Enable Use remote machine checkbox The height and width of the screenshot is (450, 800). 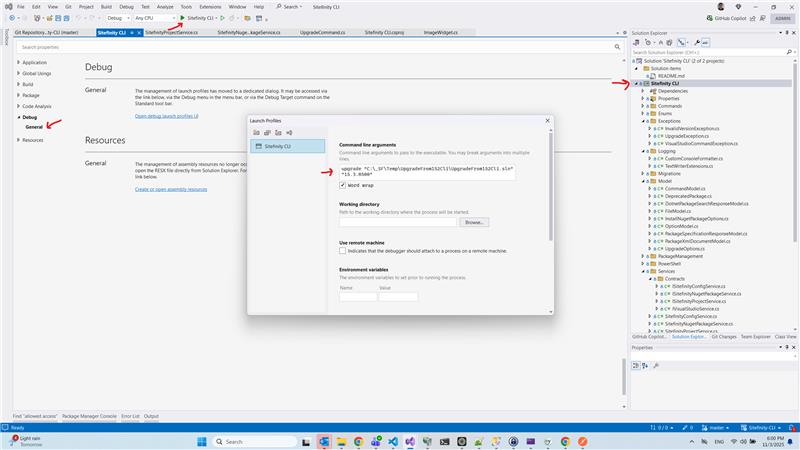click(x=342, y=251)
